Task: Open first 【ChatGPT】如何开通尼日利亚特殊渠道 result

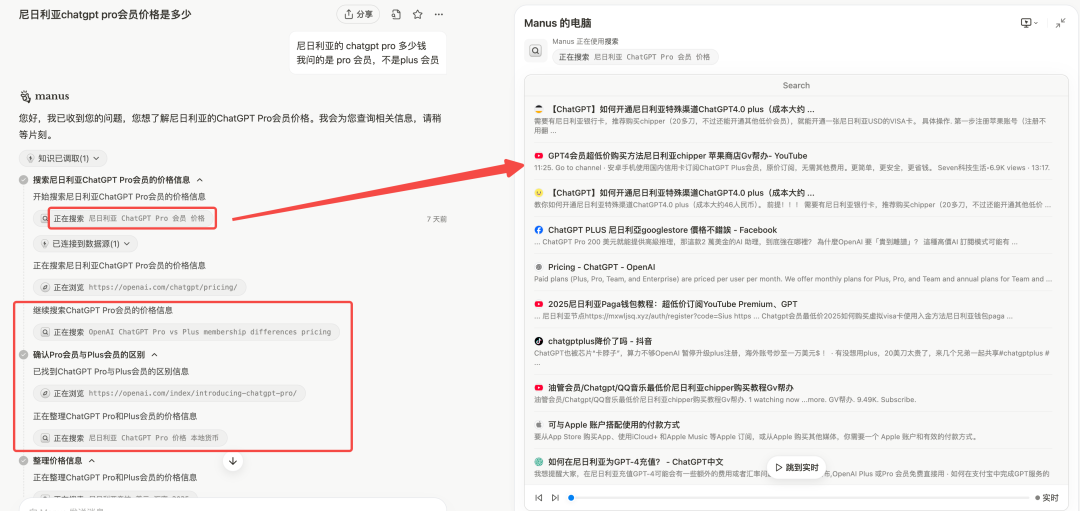Action: [682, 109]
